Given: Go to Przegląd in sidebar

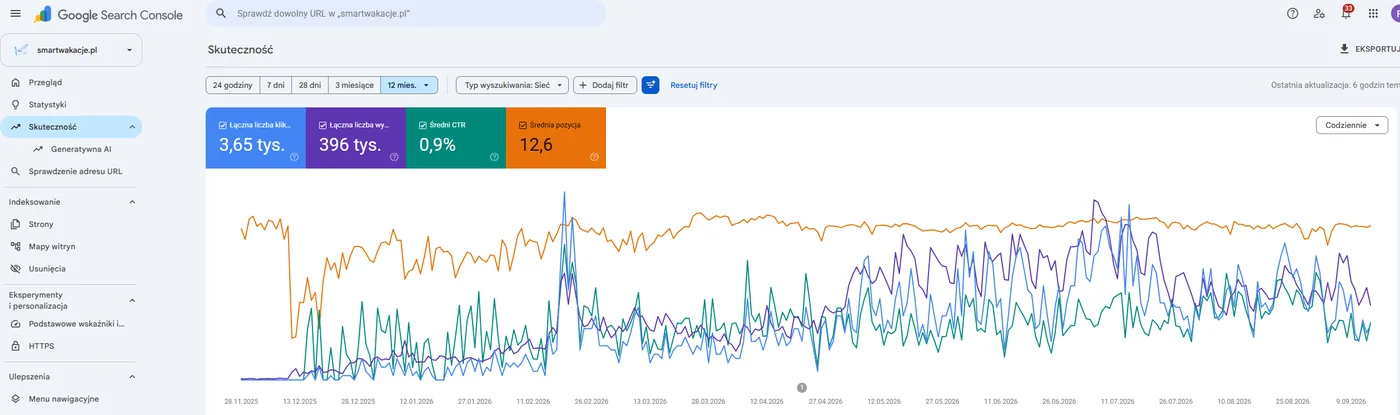Looking at the screenshot, I should pyautogui.click(x=71, y=82).
